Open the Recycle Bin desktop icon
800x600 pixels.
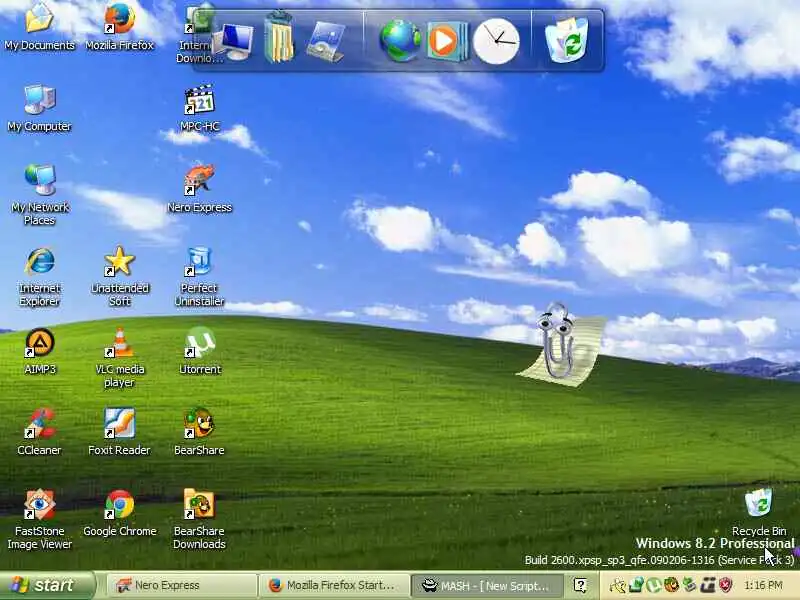point(759,511)
